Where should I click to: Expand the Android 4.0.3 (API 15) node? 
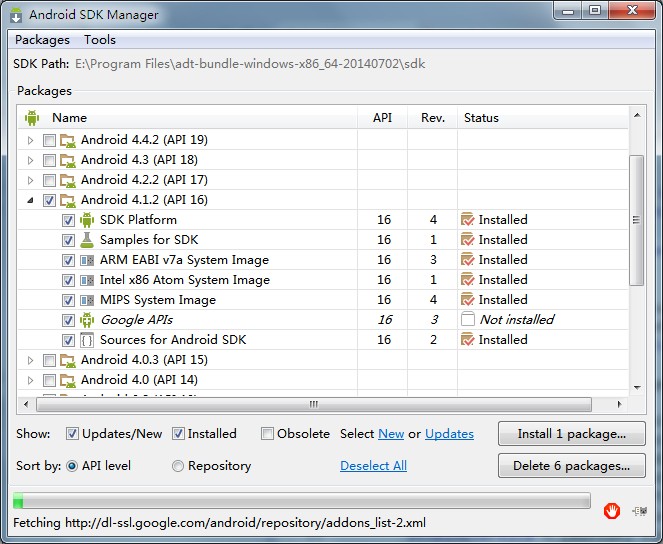(x=30, y=361)
